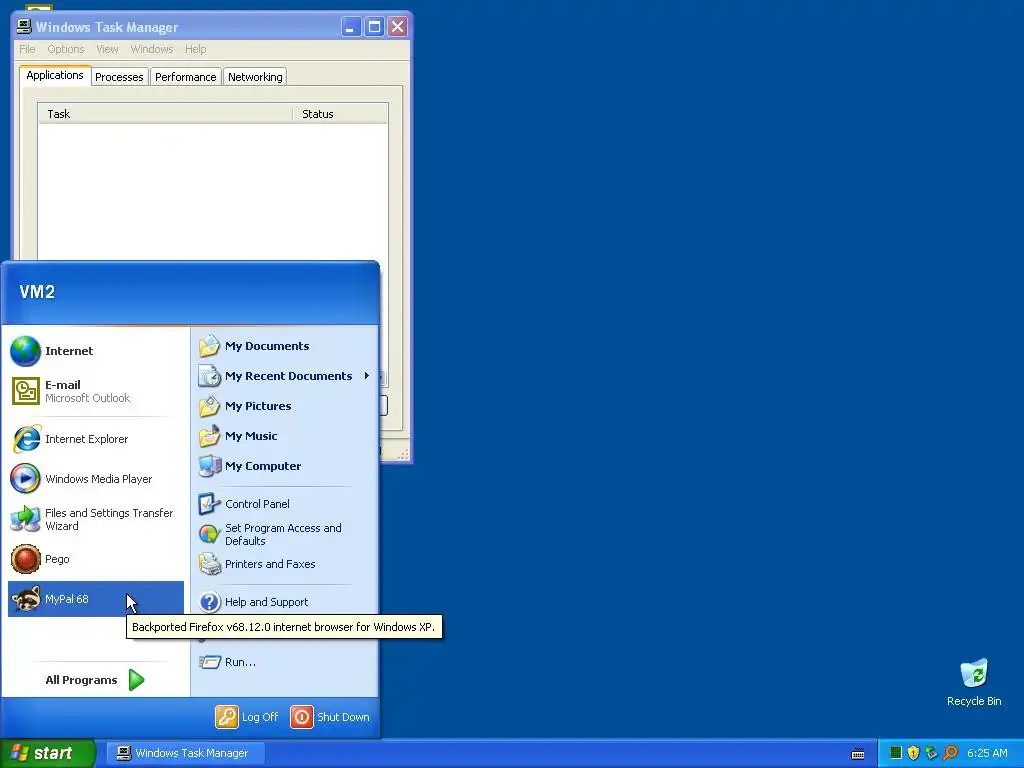The image size is (1024, 768).
Task: Switch to the Applications tab
Action: pyautogui.click(x=55, y=75)
